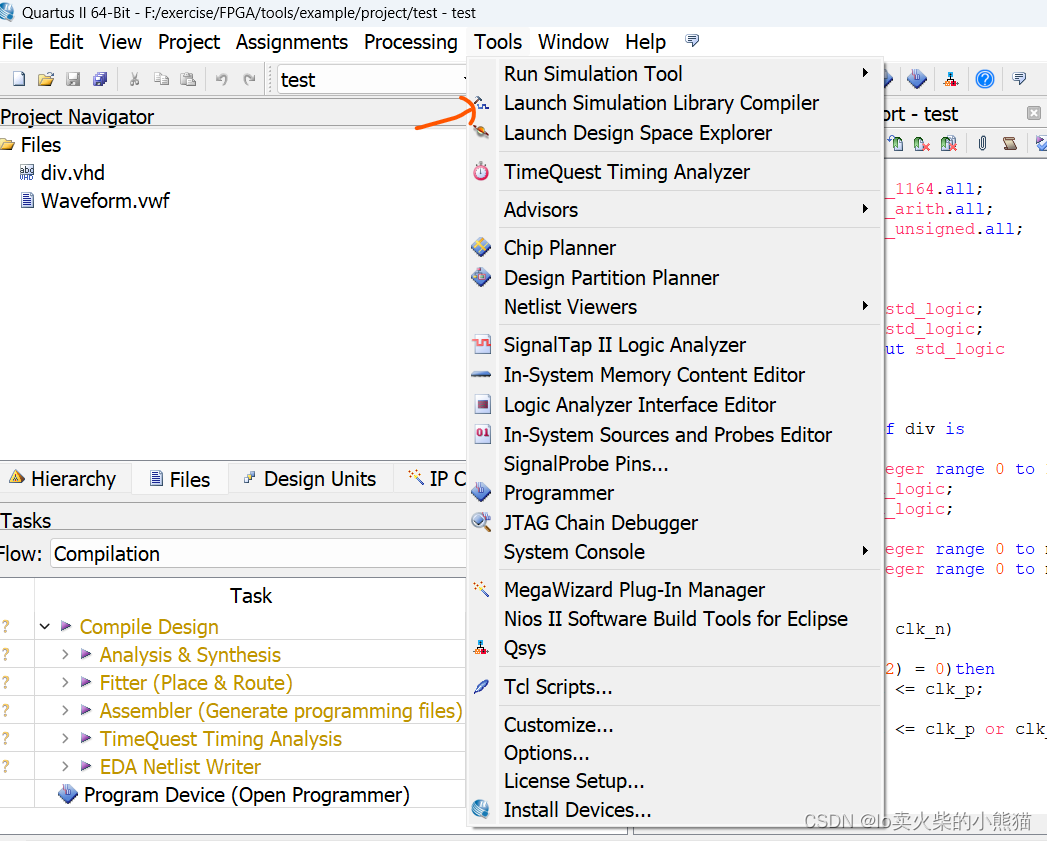The image size is (1047, 841).
Task: Collapse the Compile Design task tree
Action: pos(45,627)
